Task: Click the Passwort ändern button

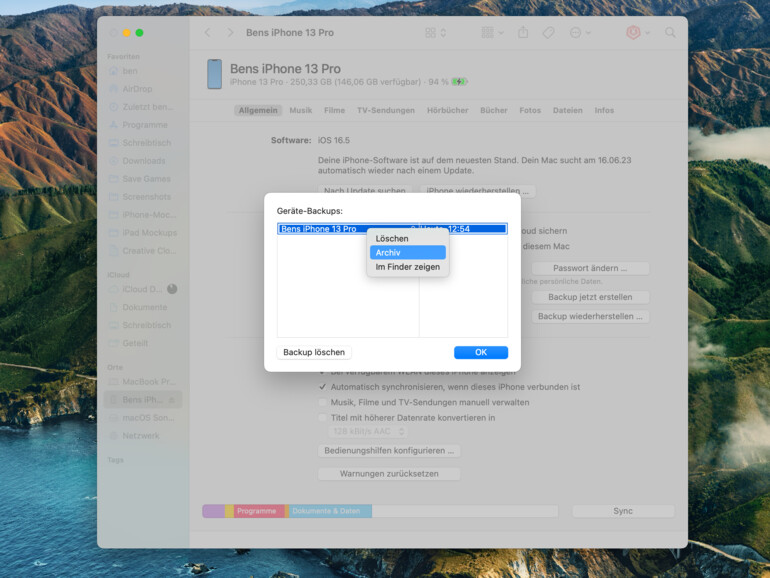Action: point(590,268)
